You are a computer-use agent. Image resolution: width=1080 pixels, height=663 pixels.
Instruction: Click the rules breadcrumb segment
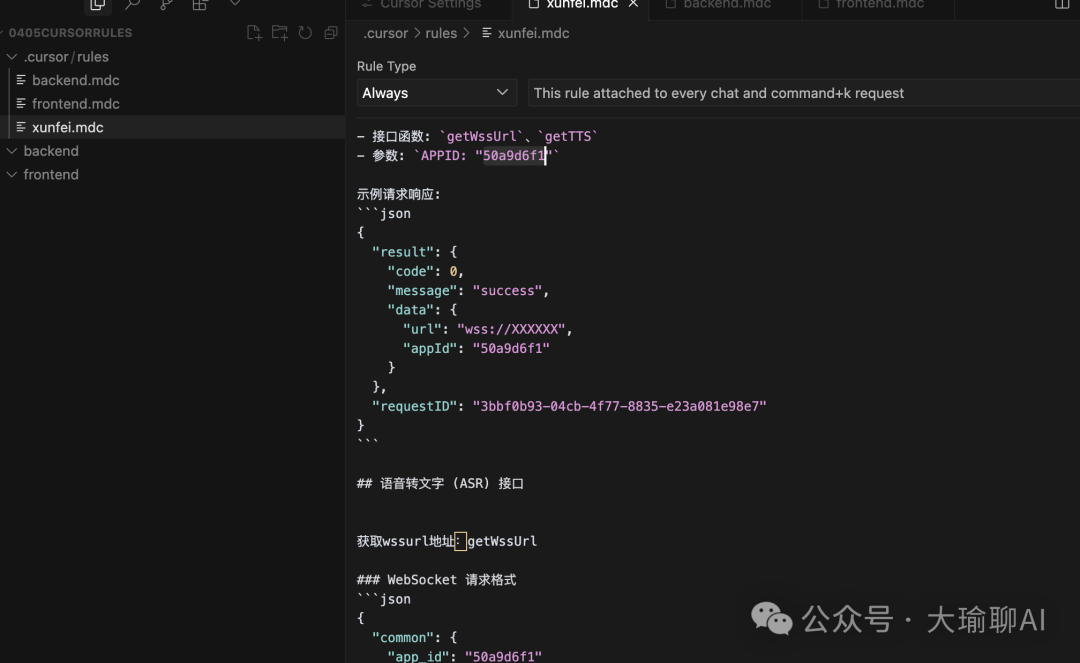click(441, 33)
